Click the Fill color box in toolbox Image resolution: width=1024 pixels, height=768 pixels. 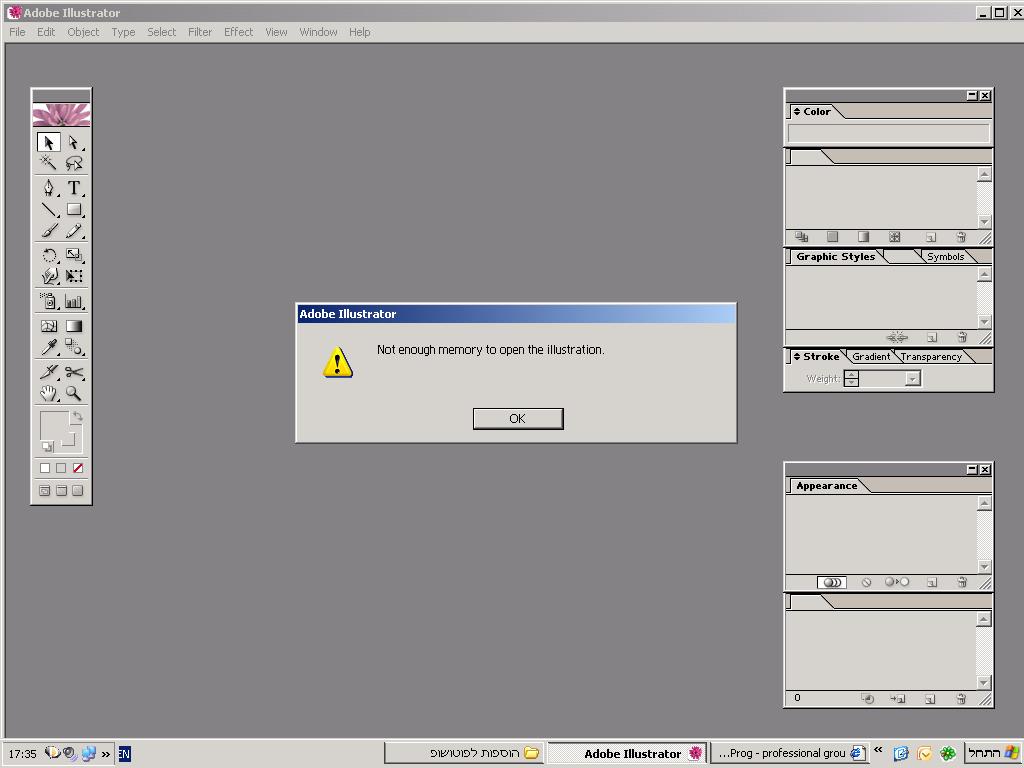point(54,426)
